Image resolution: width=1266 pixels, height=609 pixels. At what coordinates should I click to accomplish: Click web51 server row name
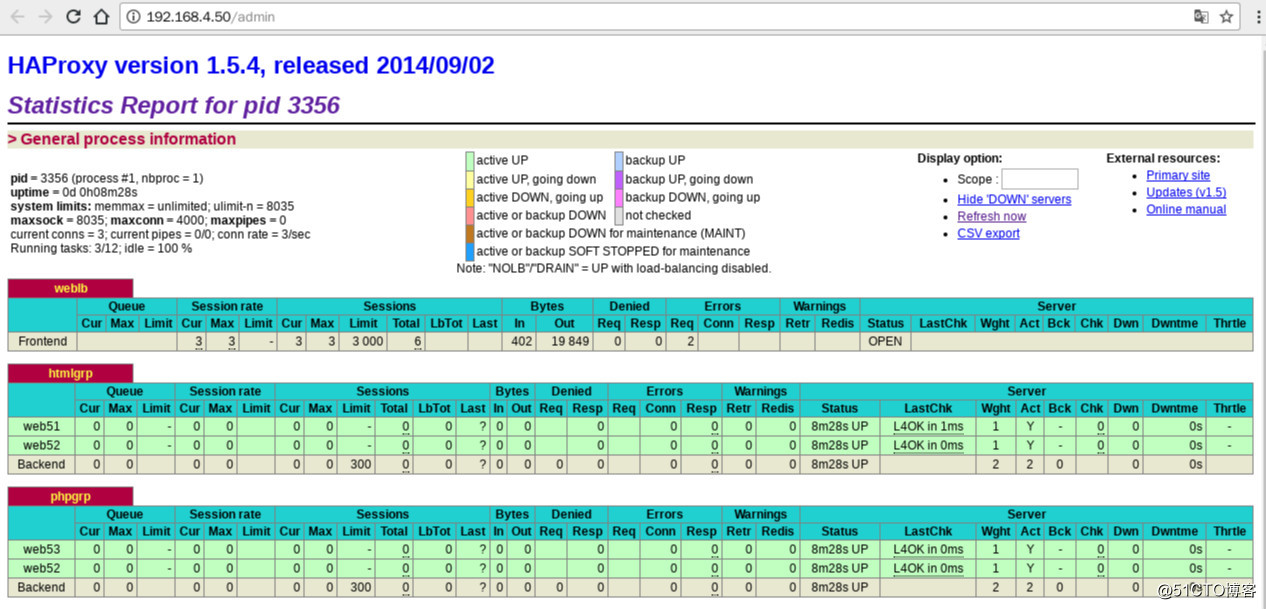pyautogui.click(x=41, y=426)
